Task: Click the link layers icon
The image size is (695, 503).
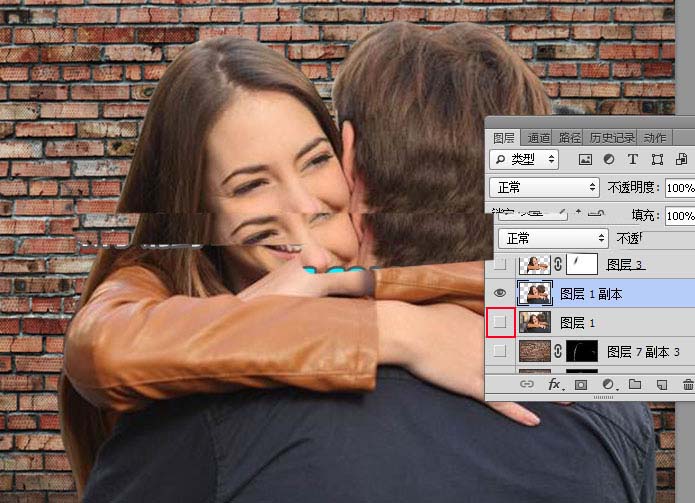Action: pyautogui.click(x=527, y=384)
